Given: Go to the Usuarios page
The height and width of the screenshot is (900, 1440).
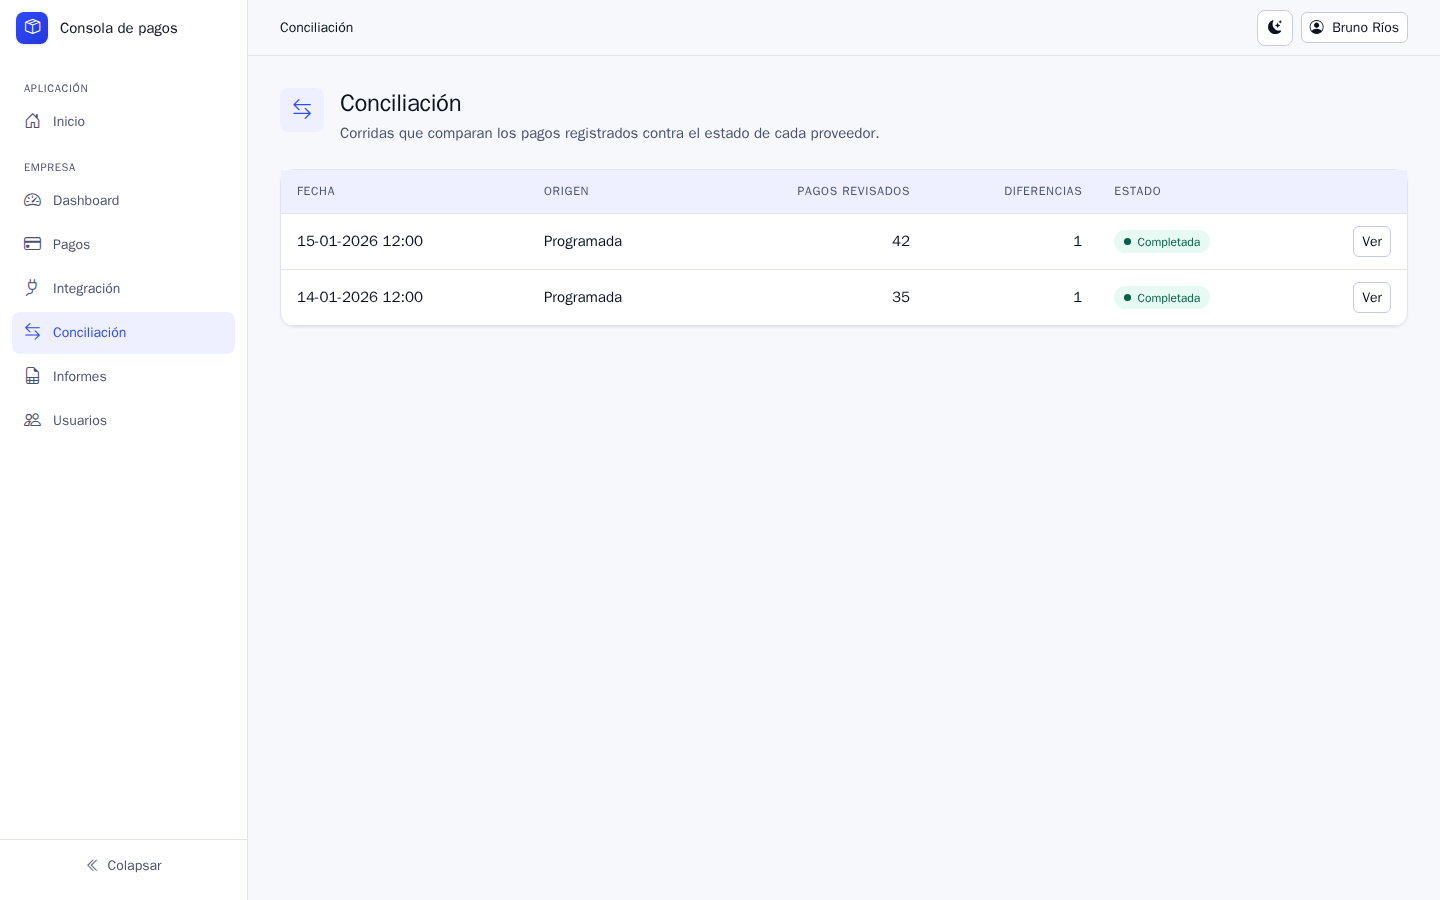Looking at the screenshot, I should [x=124, y=420].
